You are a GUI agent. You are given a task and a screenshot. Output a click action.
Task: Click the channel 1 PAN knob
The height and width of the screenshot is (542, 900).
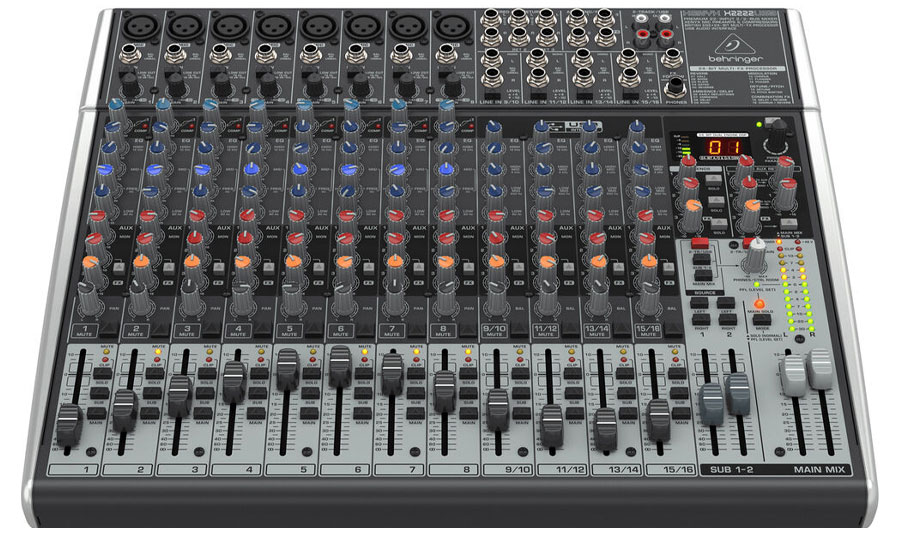pos(88,297)
